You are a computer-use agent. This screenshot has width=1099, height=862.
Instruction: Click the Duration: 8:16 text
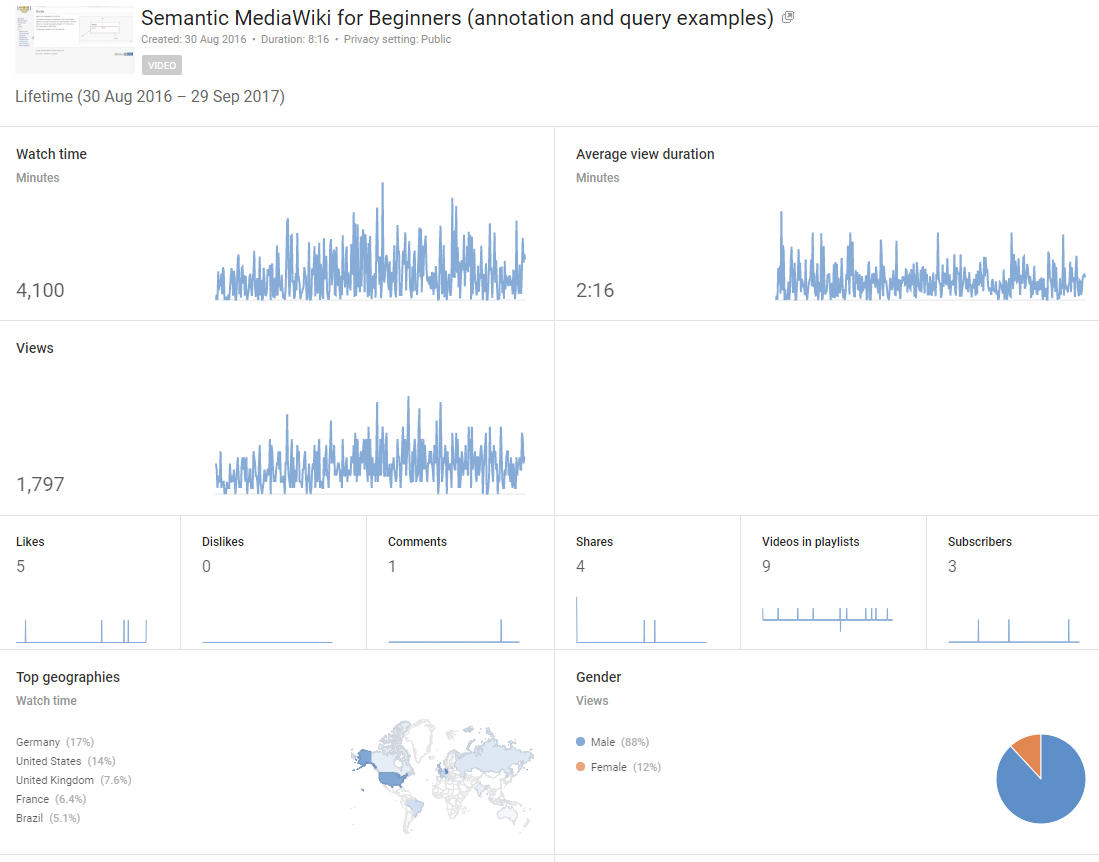click(x=295, y=39)
